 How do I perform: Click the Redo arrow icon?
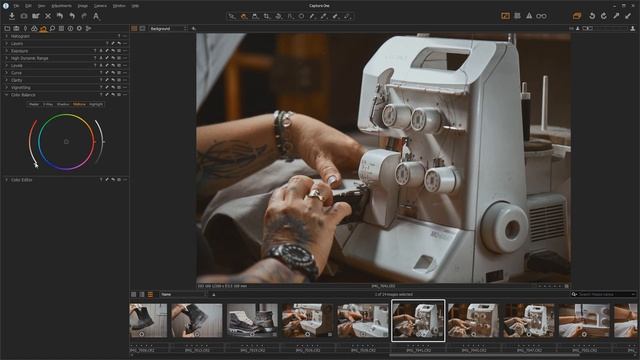[84, 16]
